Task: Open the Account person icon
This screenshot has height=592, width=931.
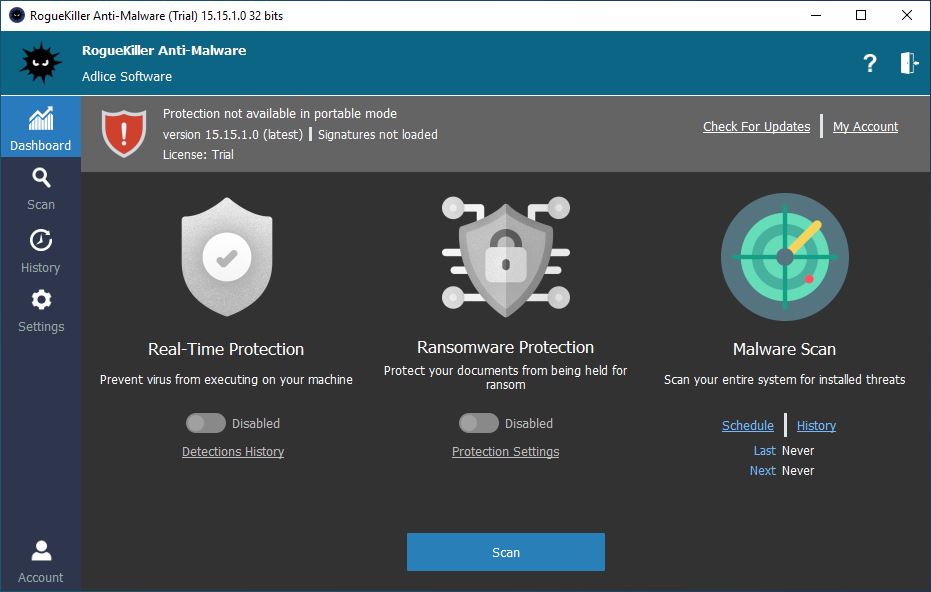Action: (x=40, y=561)
